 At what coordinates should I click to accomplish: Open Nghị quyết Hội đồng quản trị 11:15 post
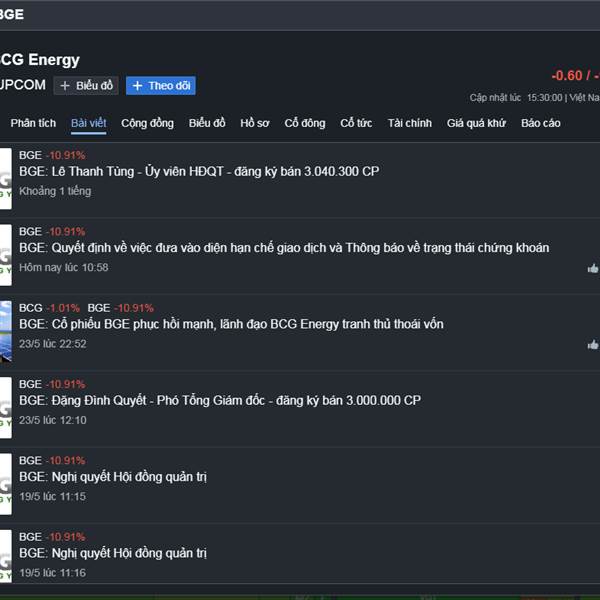pyautogui.click(x=113, y=477)
